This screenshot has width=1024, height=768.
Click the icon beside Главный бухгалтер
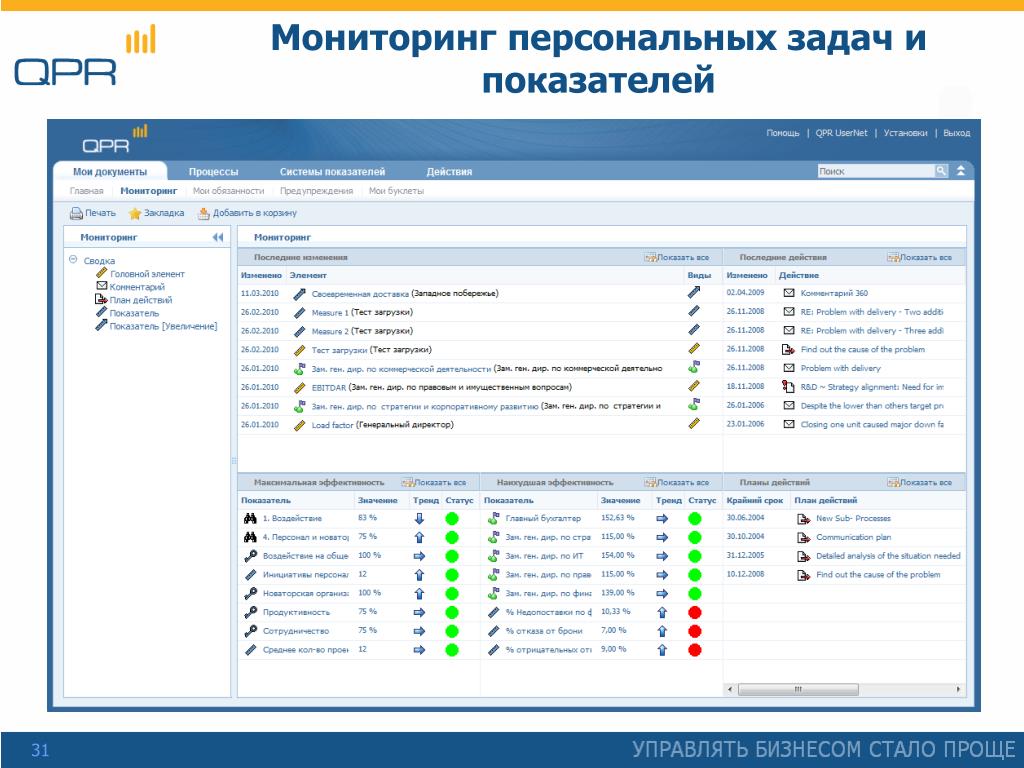click(494, 519)
